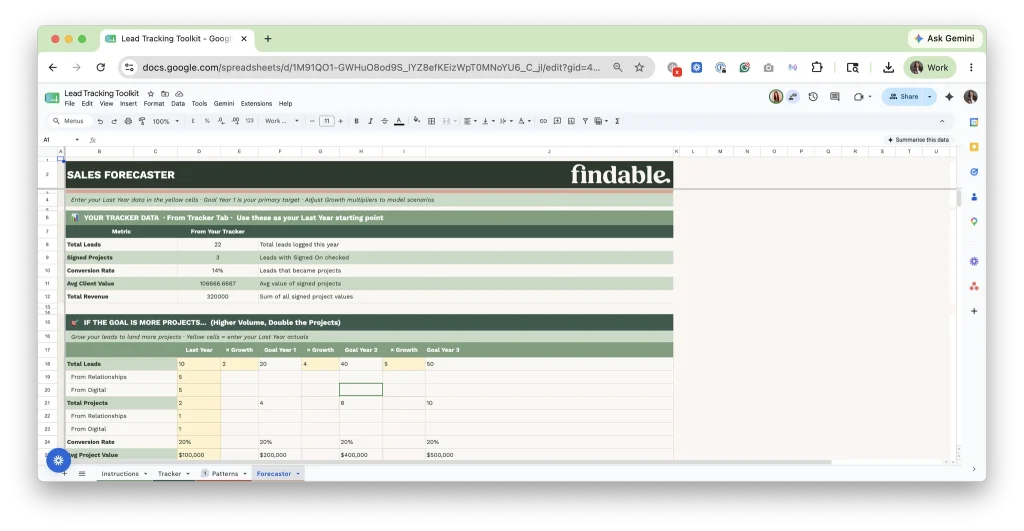
Task: Open the text colour picker
Action: click(399, 121)
